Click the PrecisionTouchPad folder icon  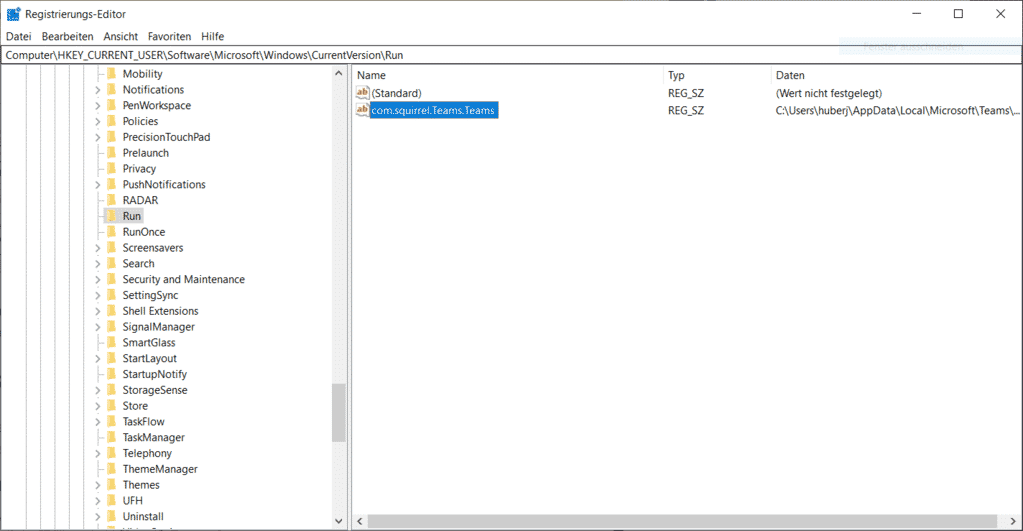click(112, 137)
